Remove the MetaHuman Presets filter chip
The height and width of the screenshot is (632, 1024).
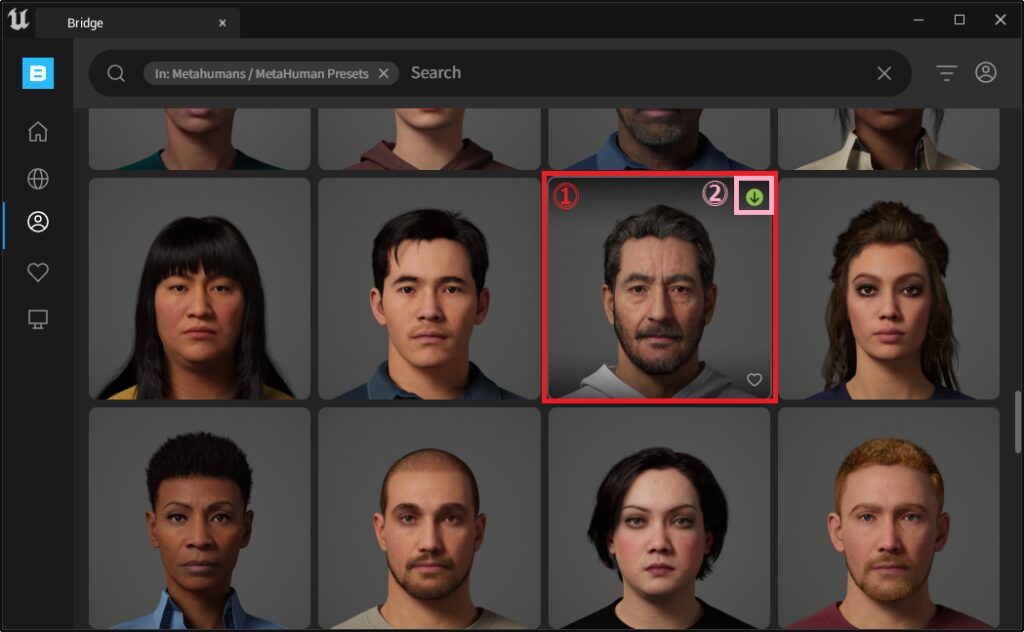tap(384, 73)
